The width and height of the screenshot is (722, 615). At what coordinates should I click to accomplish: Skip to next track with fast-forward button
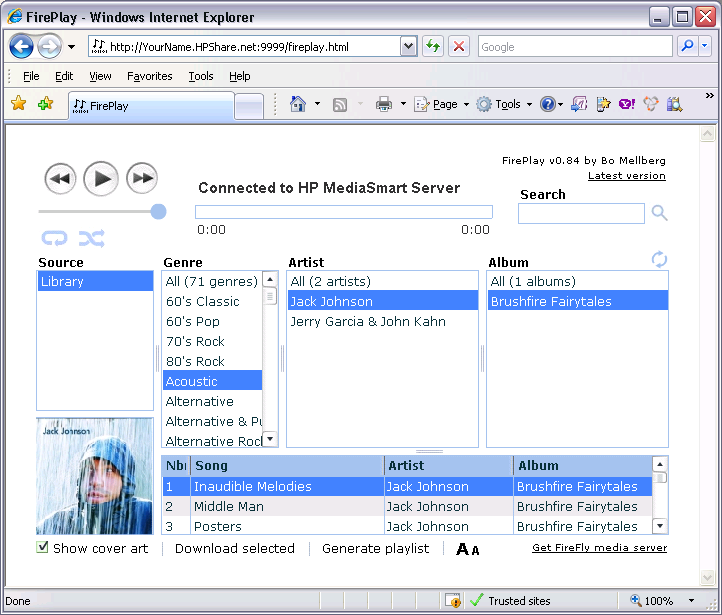click(x=142, y=178)
